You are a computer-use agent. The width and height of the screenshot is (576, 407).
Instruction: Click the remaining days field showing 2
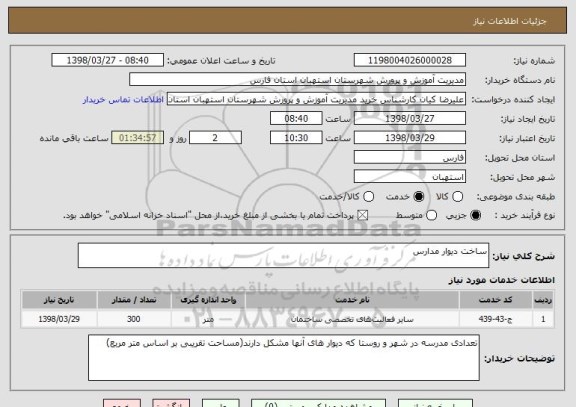(x=215, y=138)
